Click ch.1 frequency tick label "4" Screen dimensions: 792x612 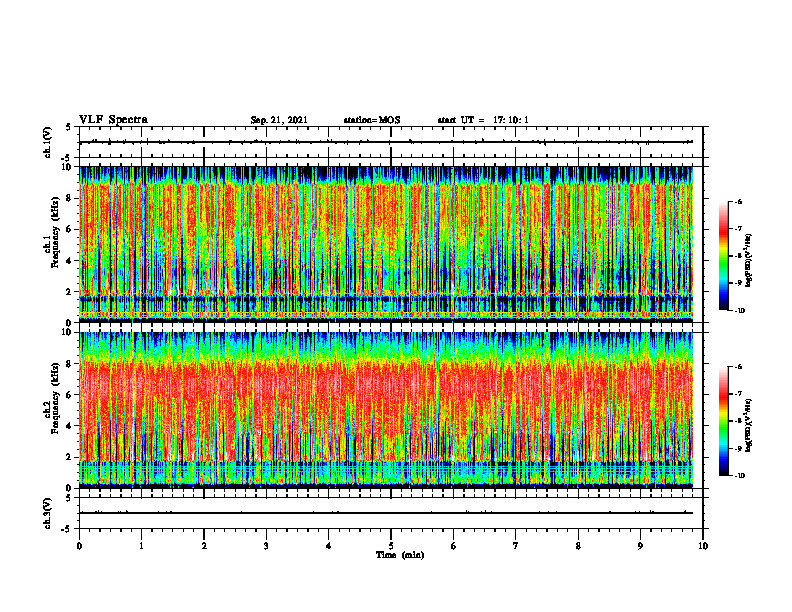[x=70, y=261]
